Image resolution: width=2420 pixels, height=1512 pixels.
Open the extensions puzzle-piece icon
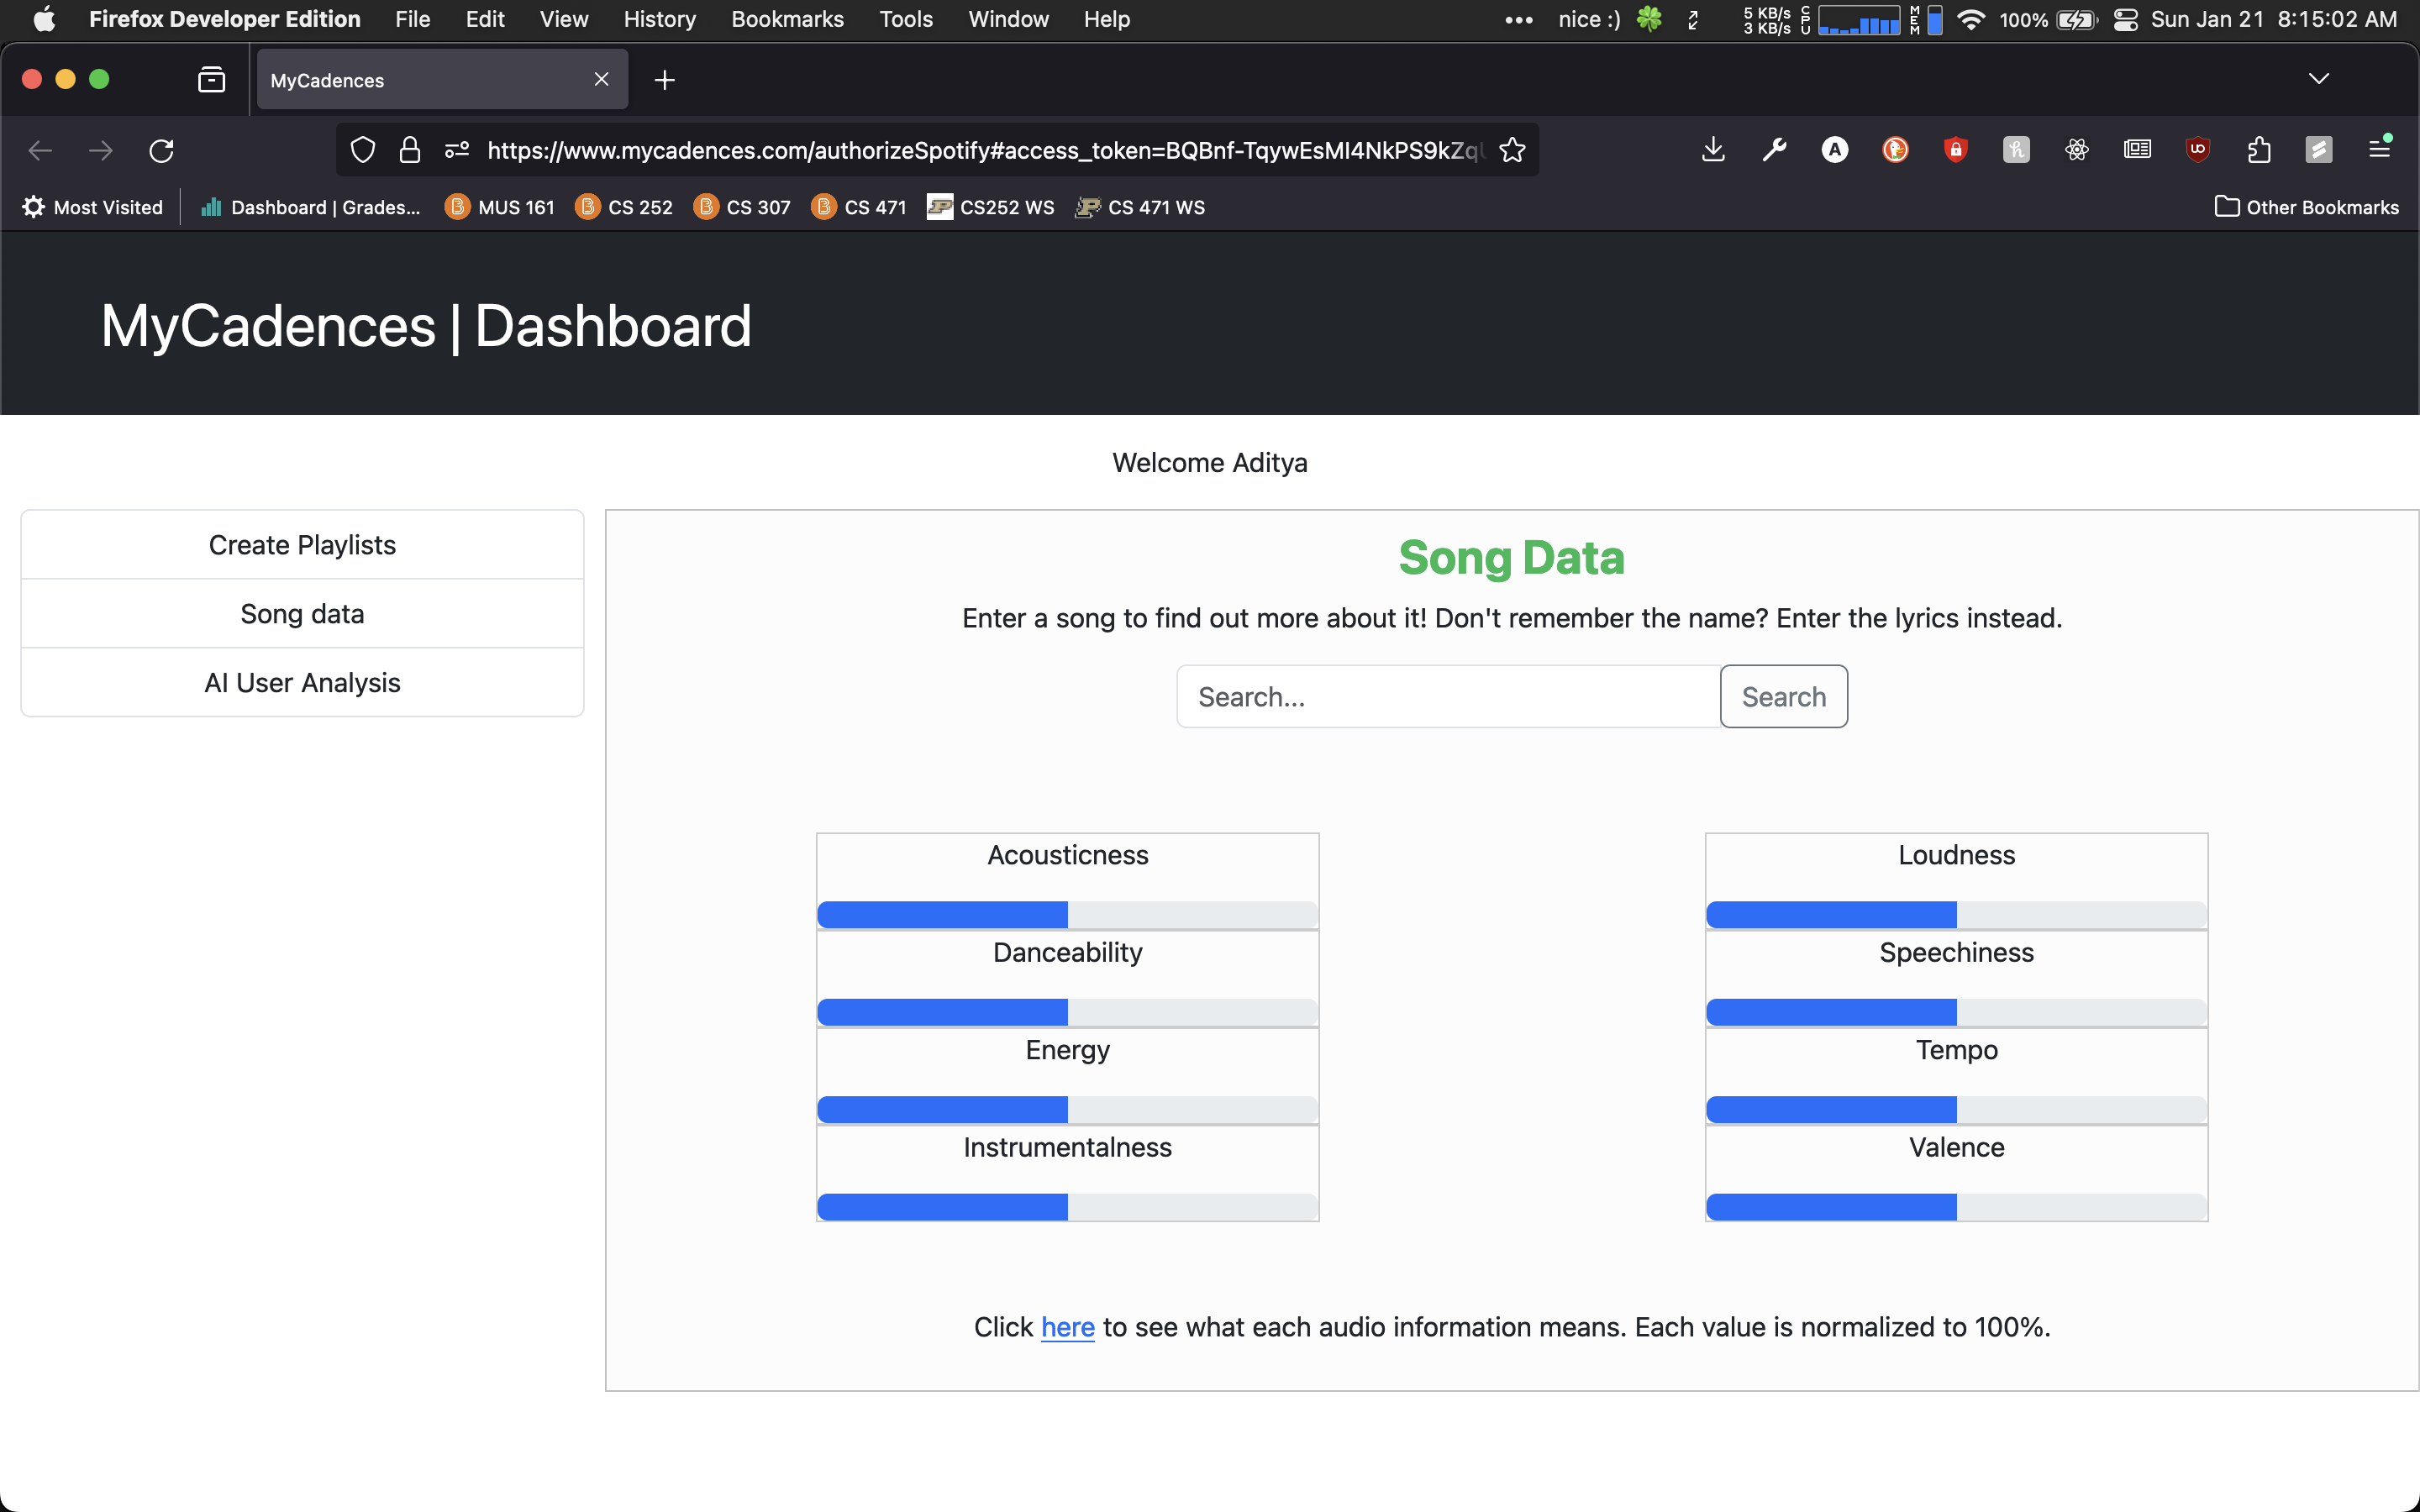(x=2258, y=150)
